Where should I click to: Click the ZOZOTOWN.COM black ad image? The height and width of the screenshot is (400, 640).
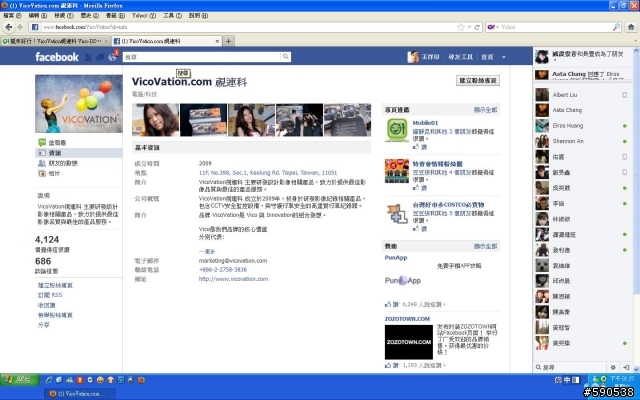tap(409, 342)
